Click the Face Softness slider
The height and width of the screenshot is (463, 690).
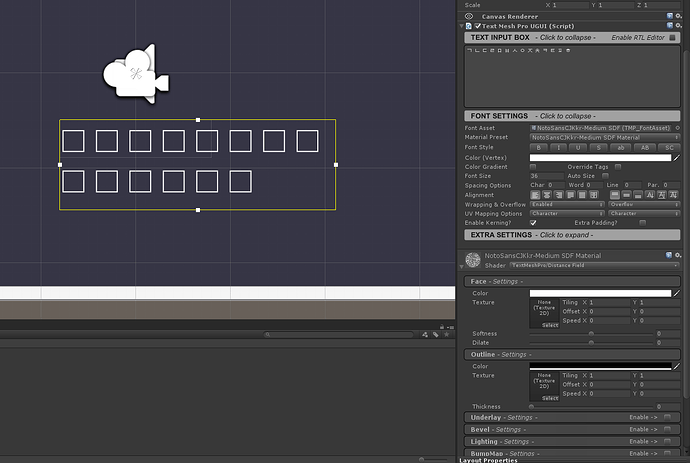click(590, 333)
